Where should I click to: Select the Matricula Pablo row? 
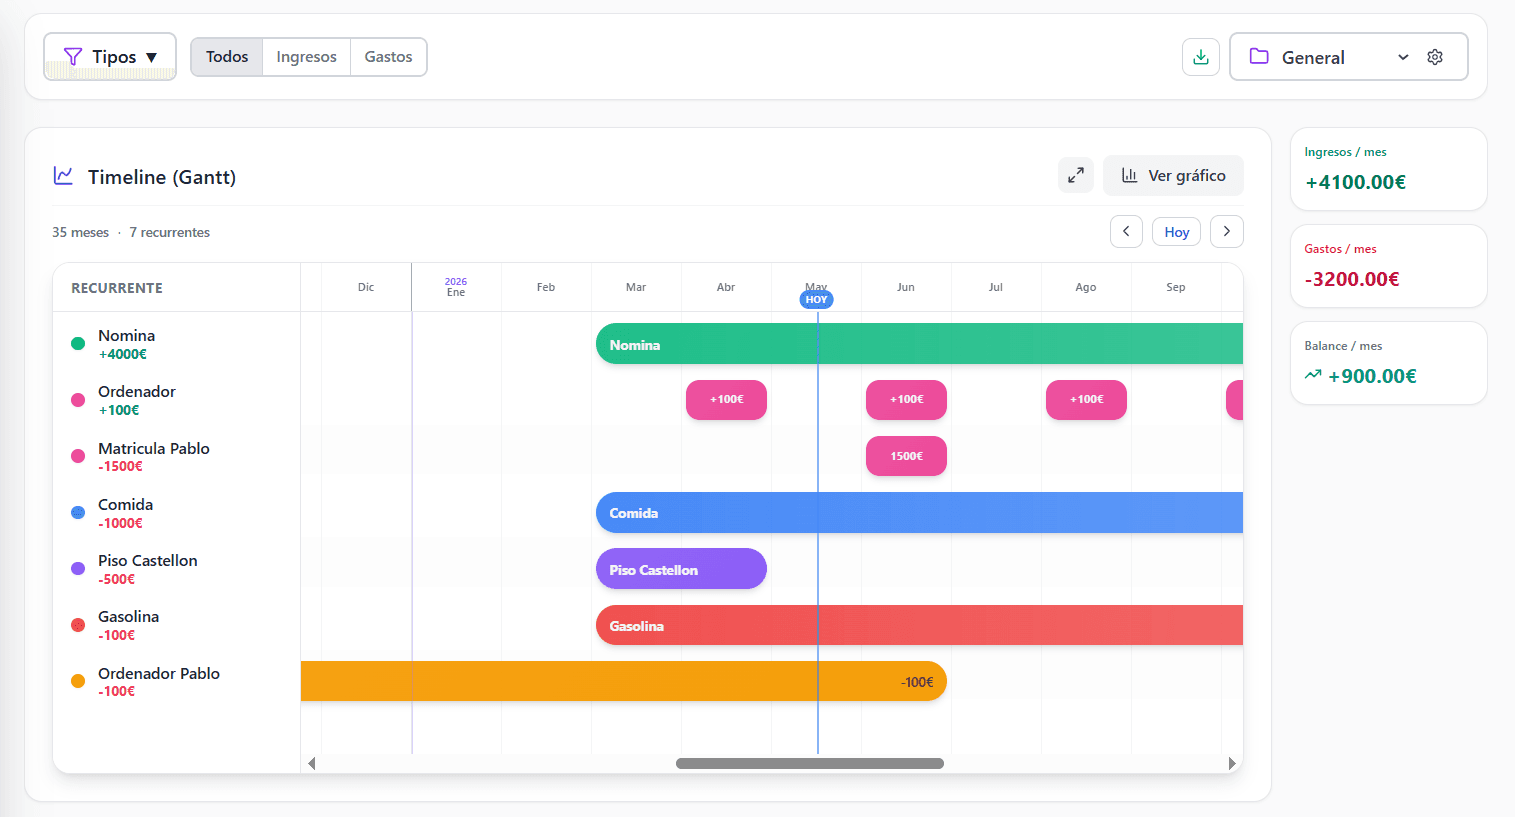[176, 456]
